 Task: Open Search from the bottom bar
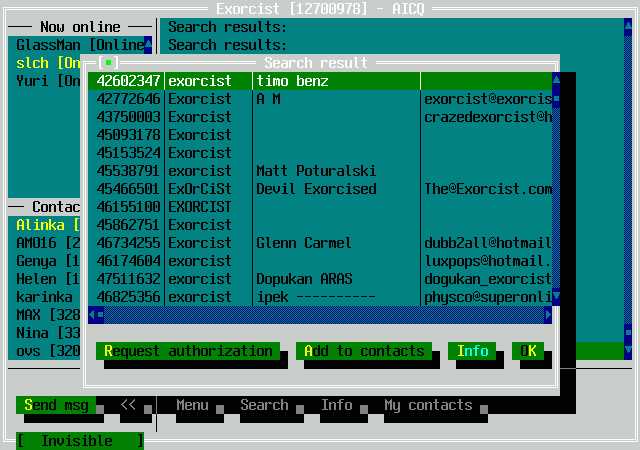pos(264,405)
